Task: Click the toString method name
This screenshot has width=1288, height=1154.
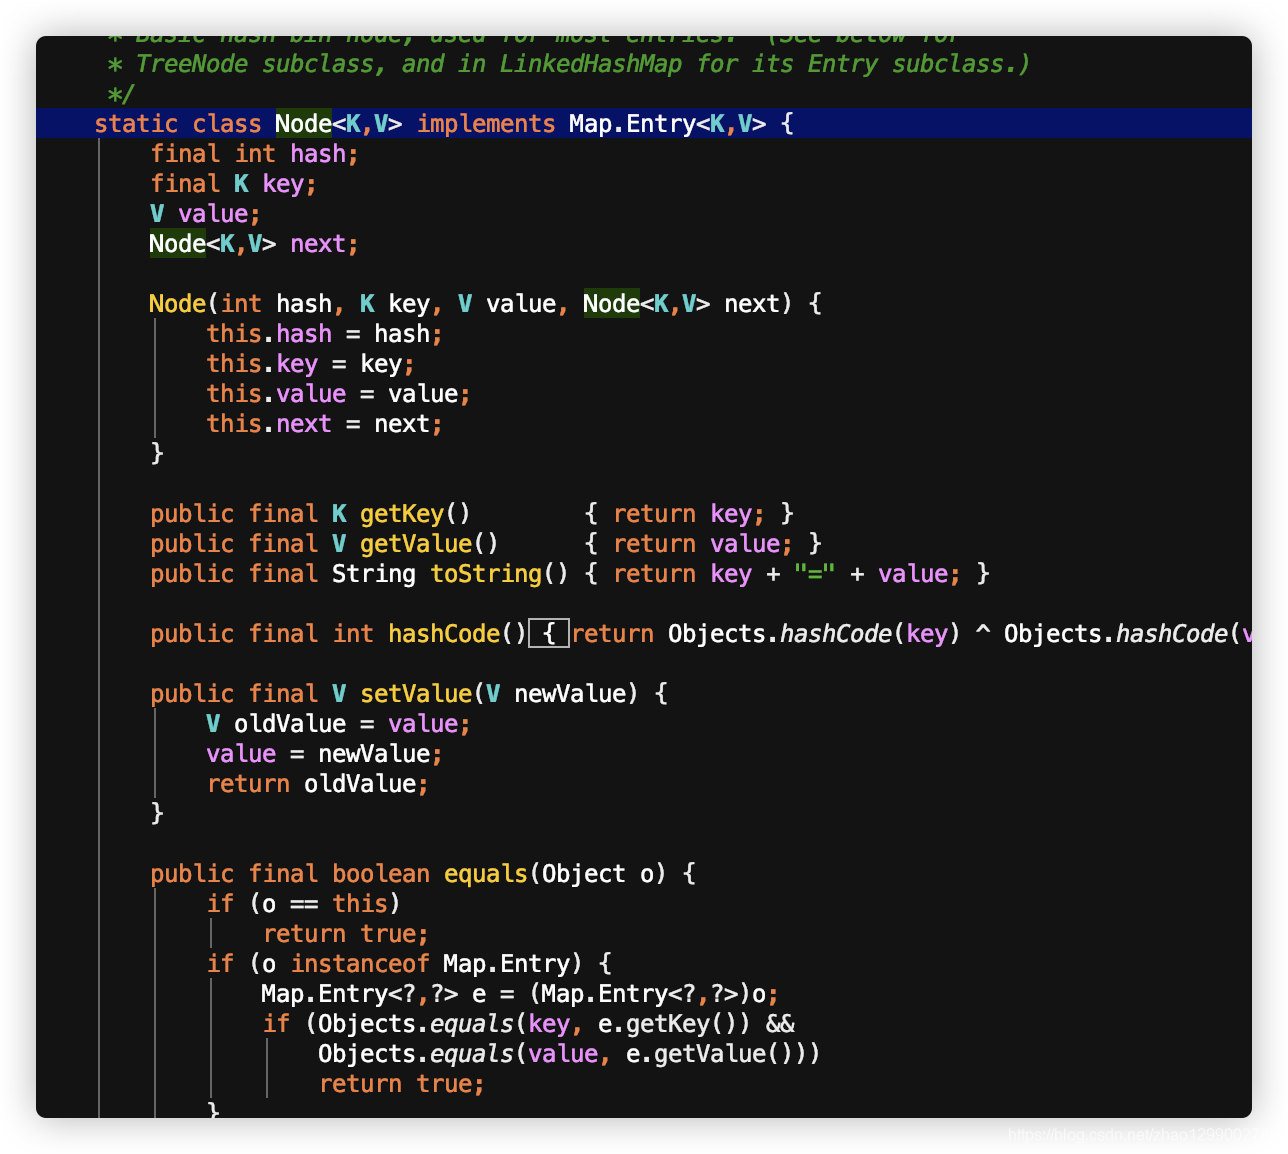Action: tap(486, 573)
